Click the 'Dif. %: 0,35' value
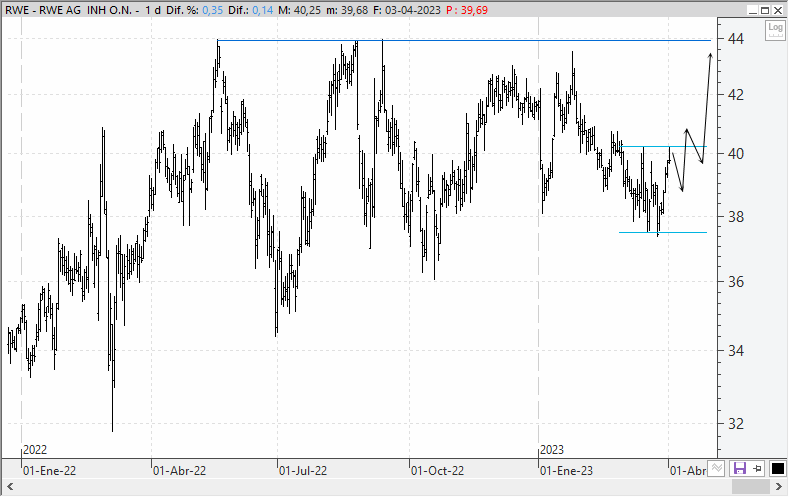The width and height of the screenshot is (789, 497). pos(195,10)
